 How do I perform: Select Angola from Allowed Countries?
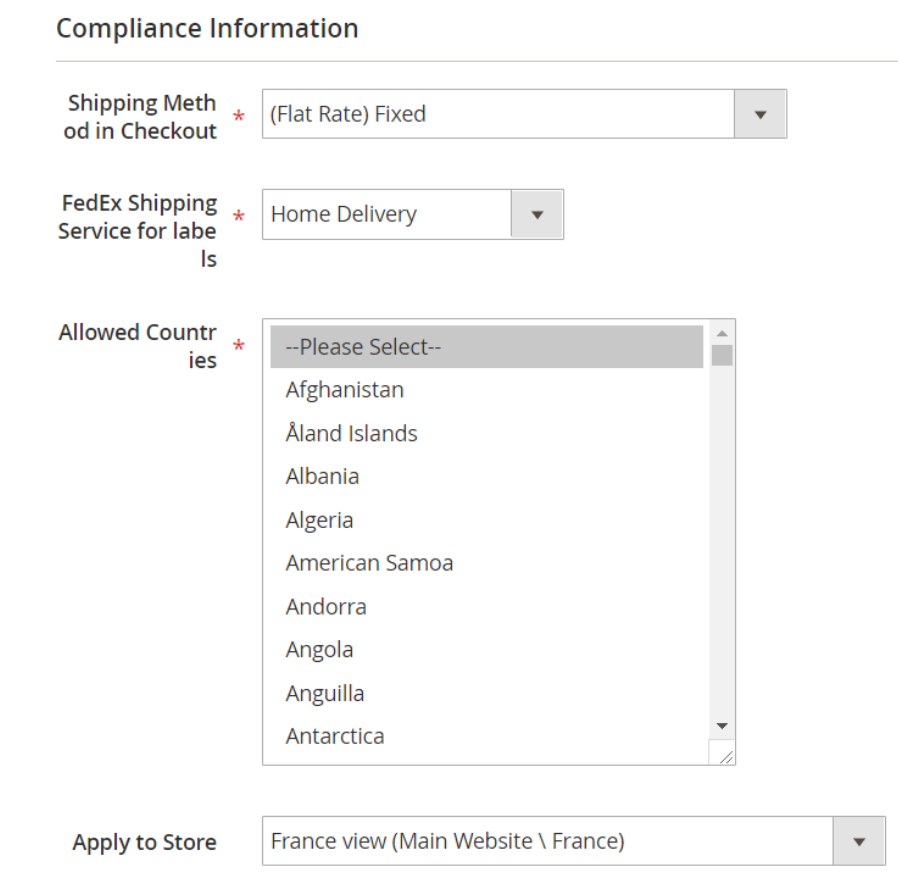pyautogui.click(x=487, y=650)
